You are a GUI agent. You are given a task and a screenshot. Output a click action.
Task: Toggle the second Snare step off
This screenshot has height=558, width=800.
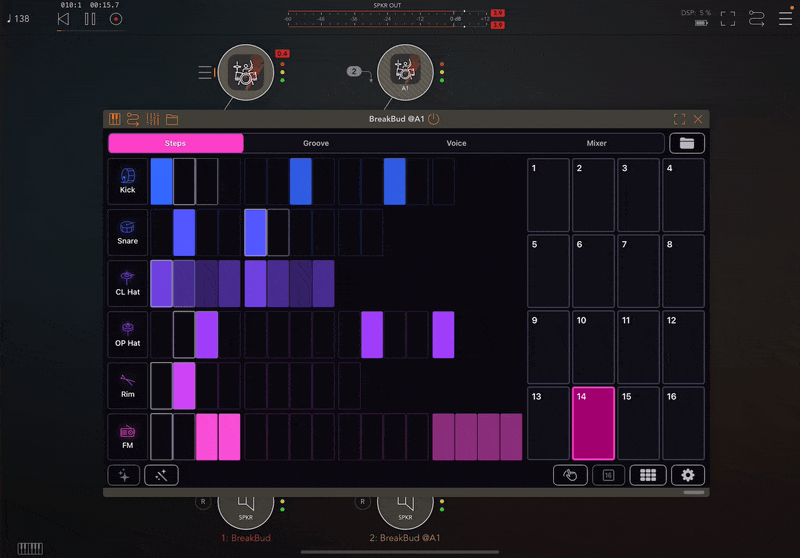click(x=184, y=233)
